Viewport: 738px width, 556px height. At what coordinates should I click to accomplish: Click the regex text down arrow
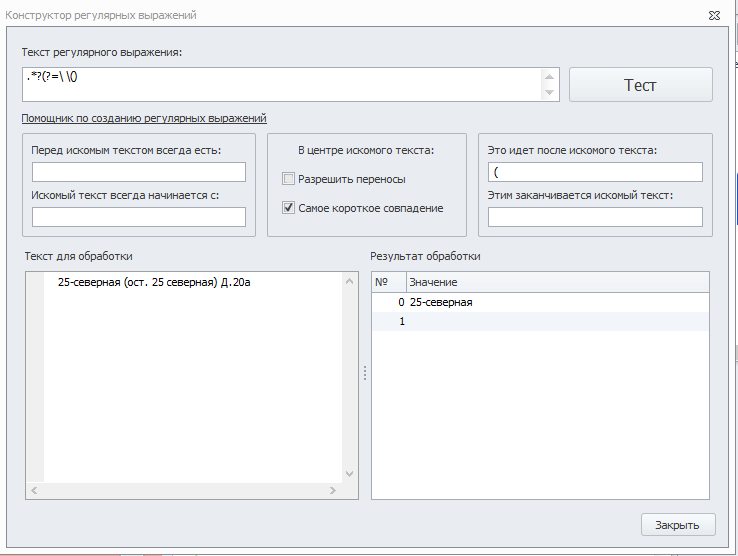[x=549, y=92]
